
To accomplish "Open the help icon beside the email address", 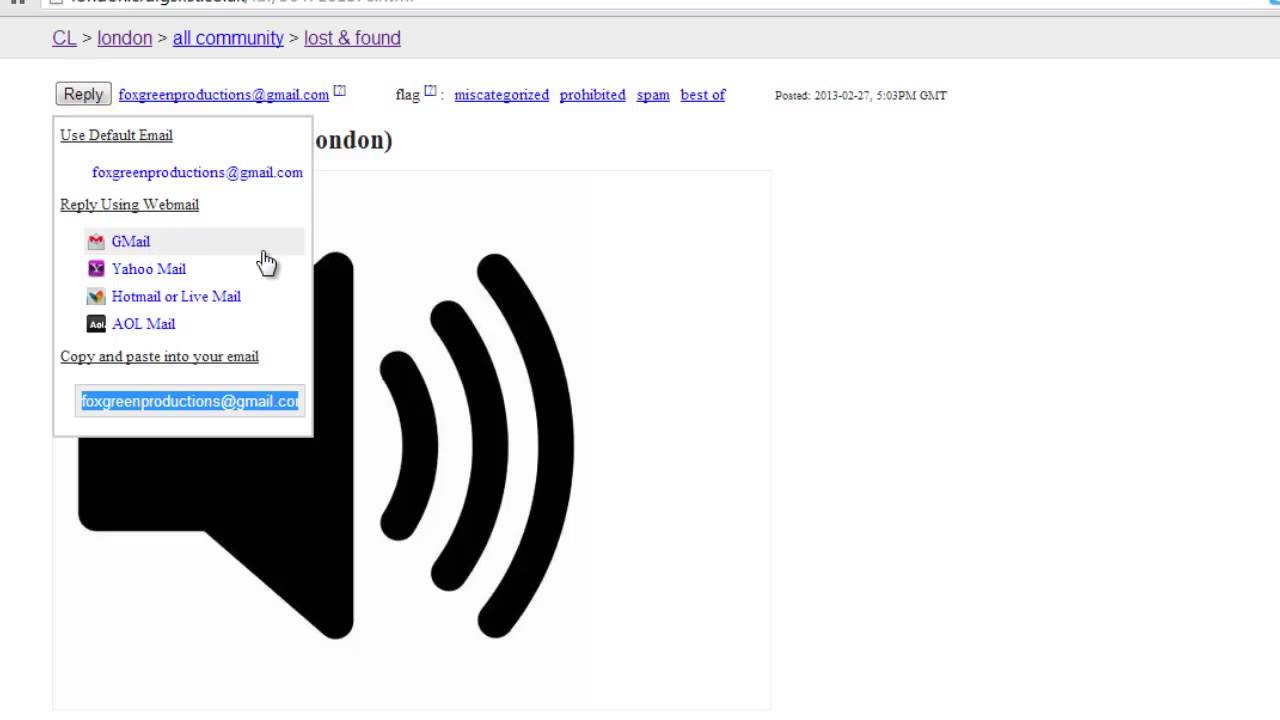I will (340, 91).
